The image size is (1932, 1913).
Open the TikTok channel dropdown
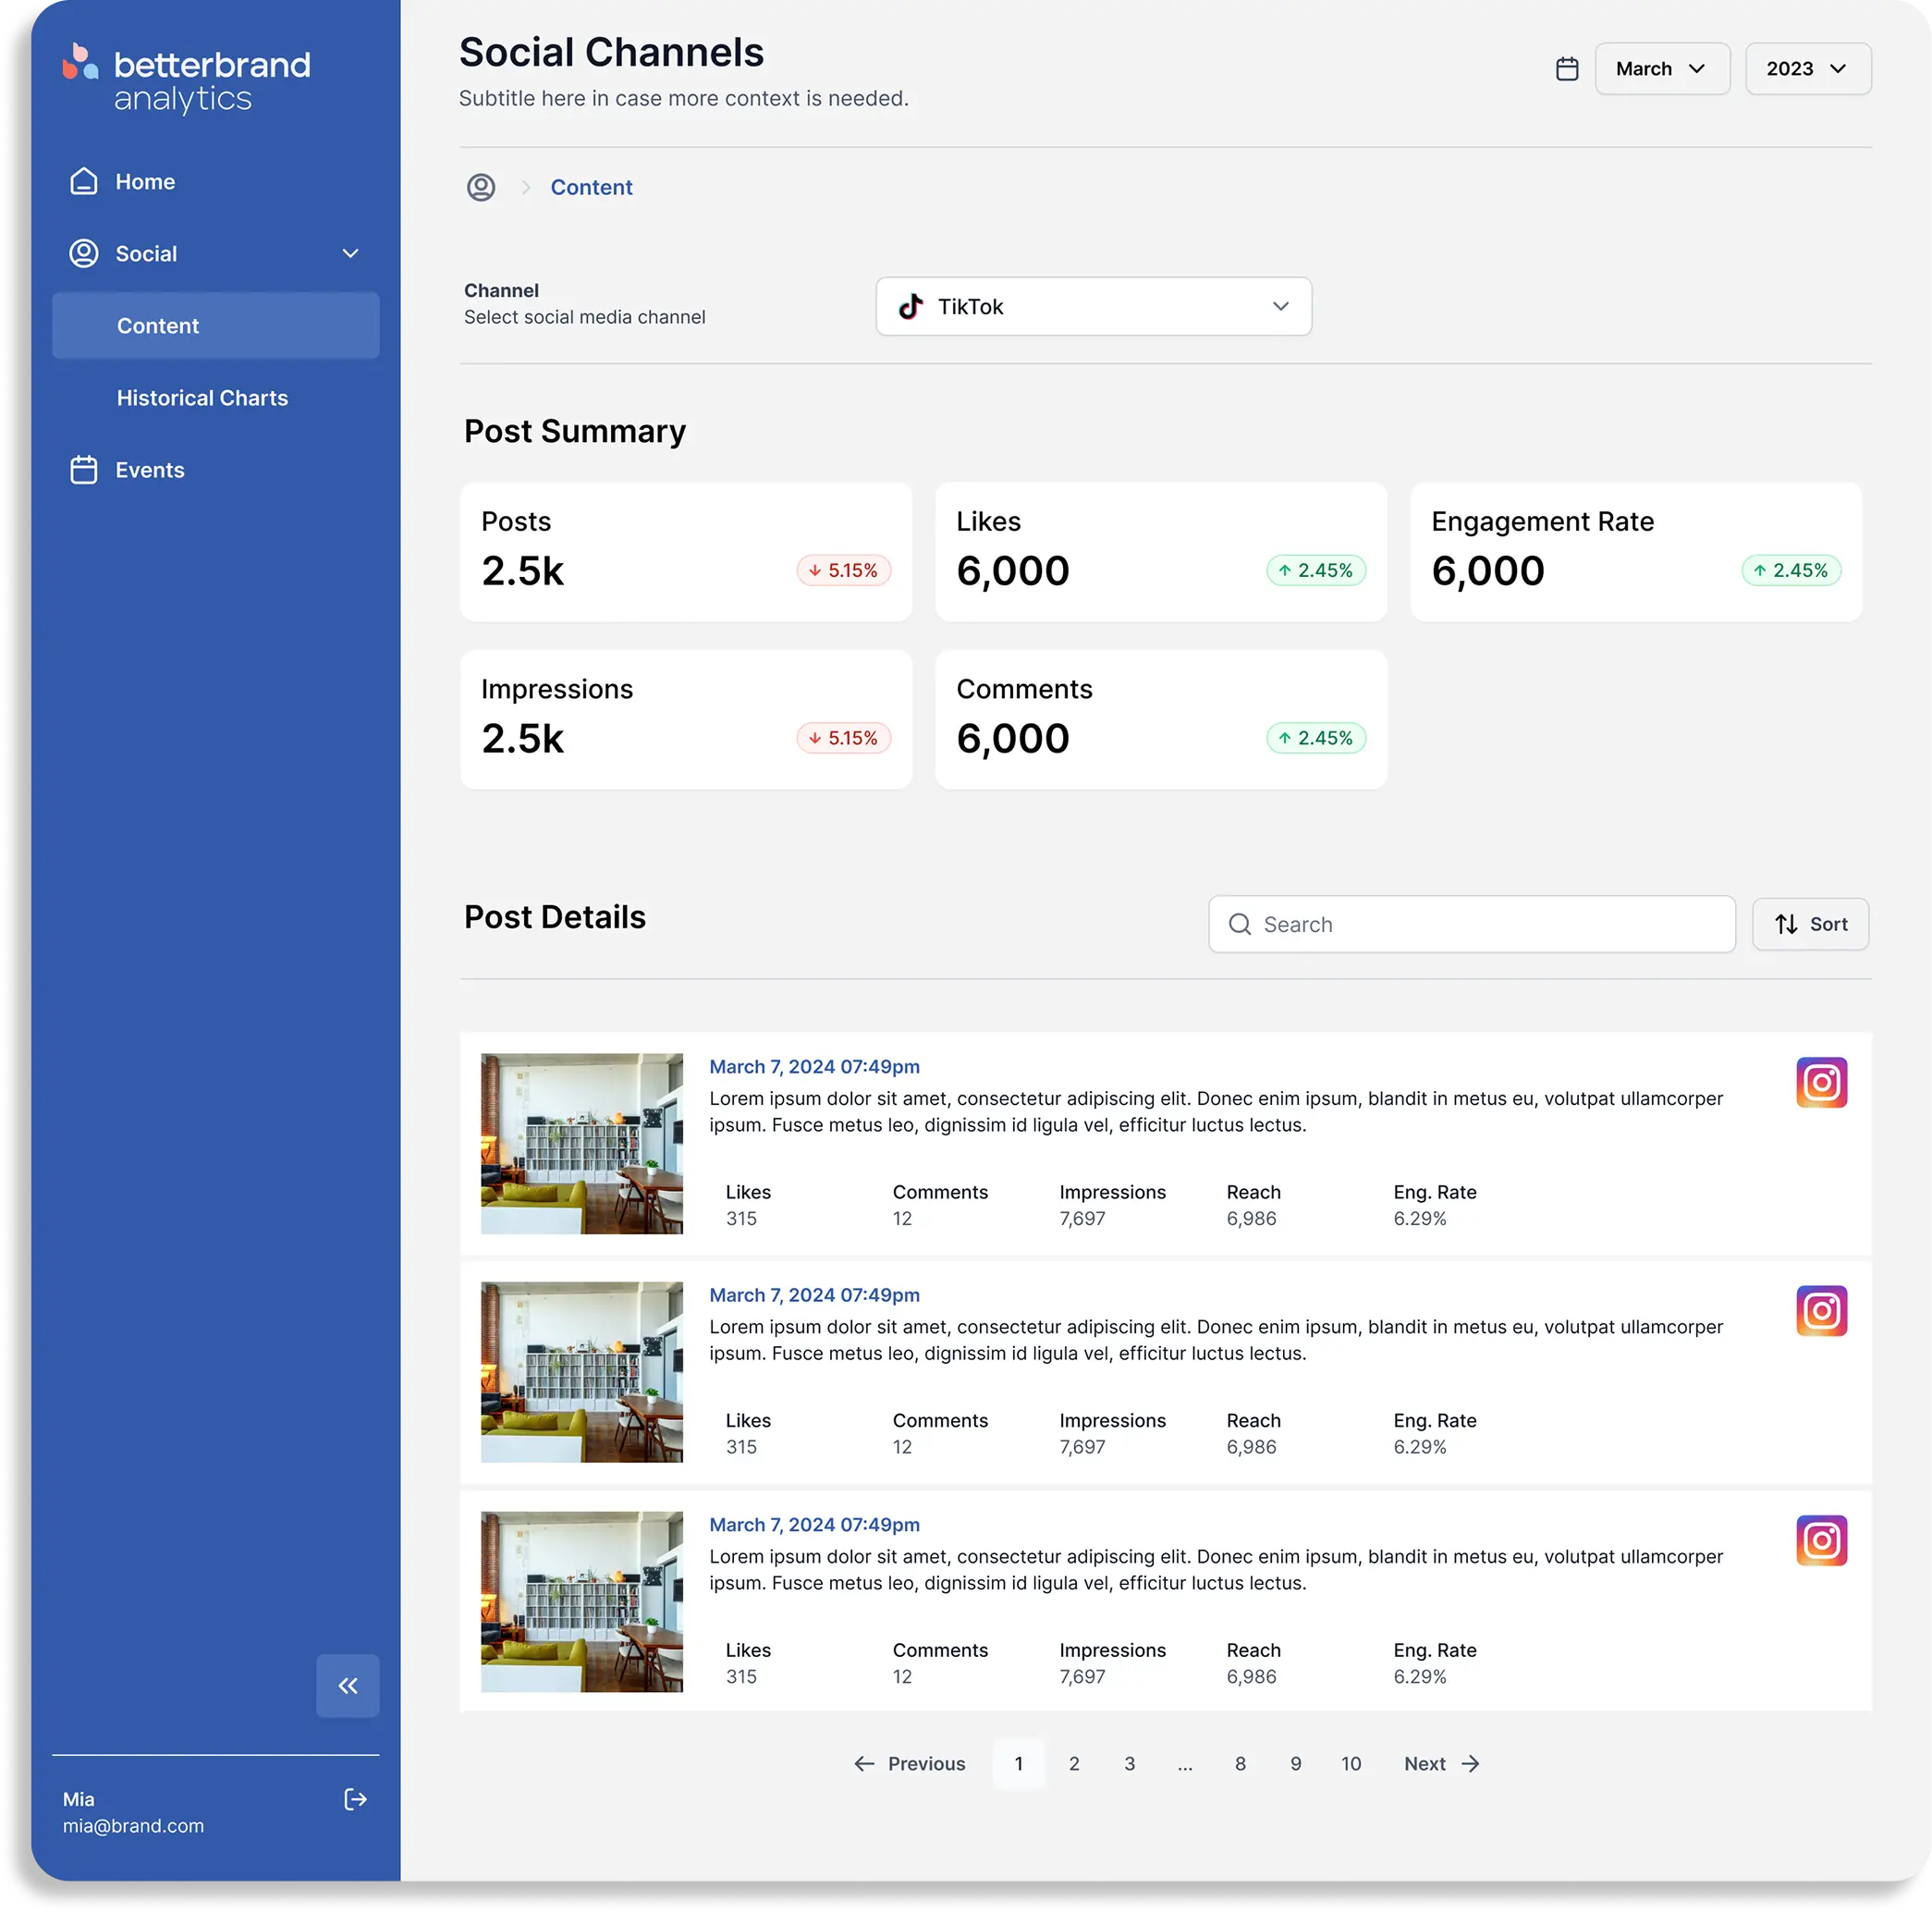[x=1094, y=307]
